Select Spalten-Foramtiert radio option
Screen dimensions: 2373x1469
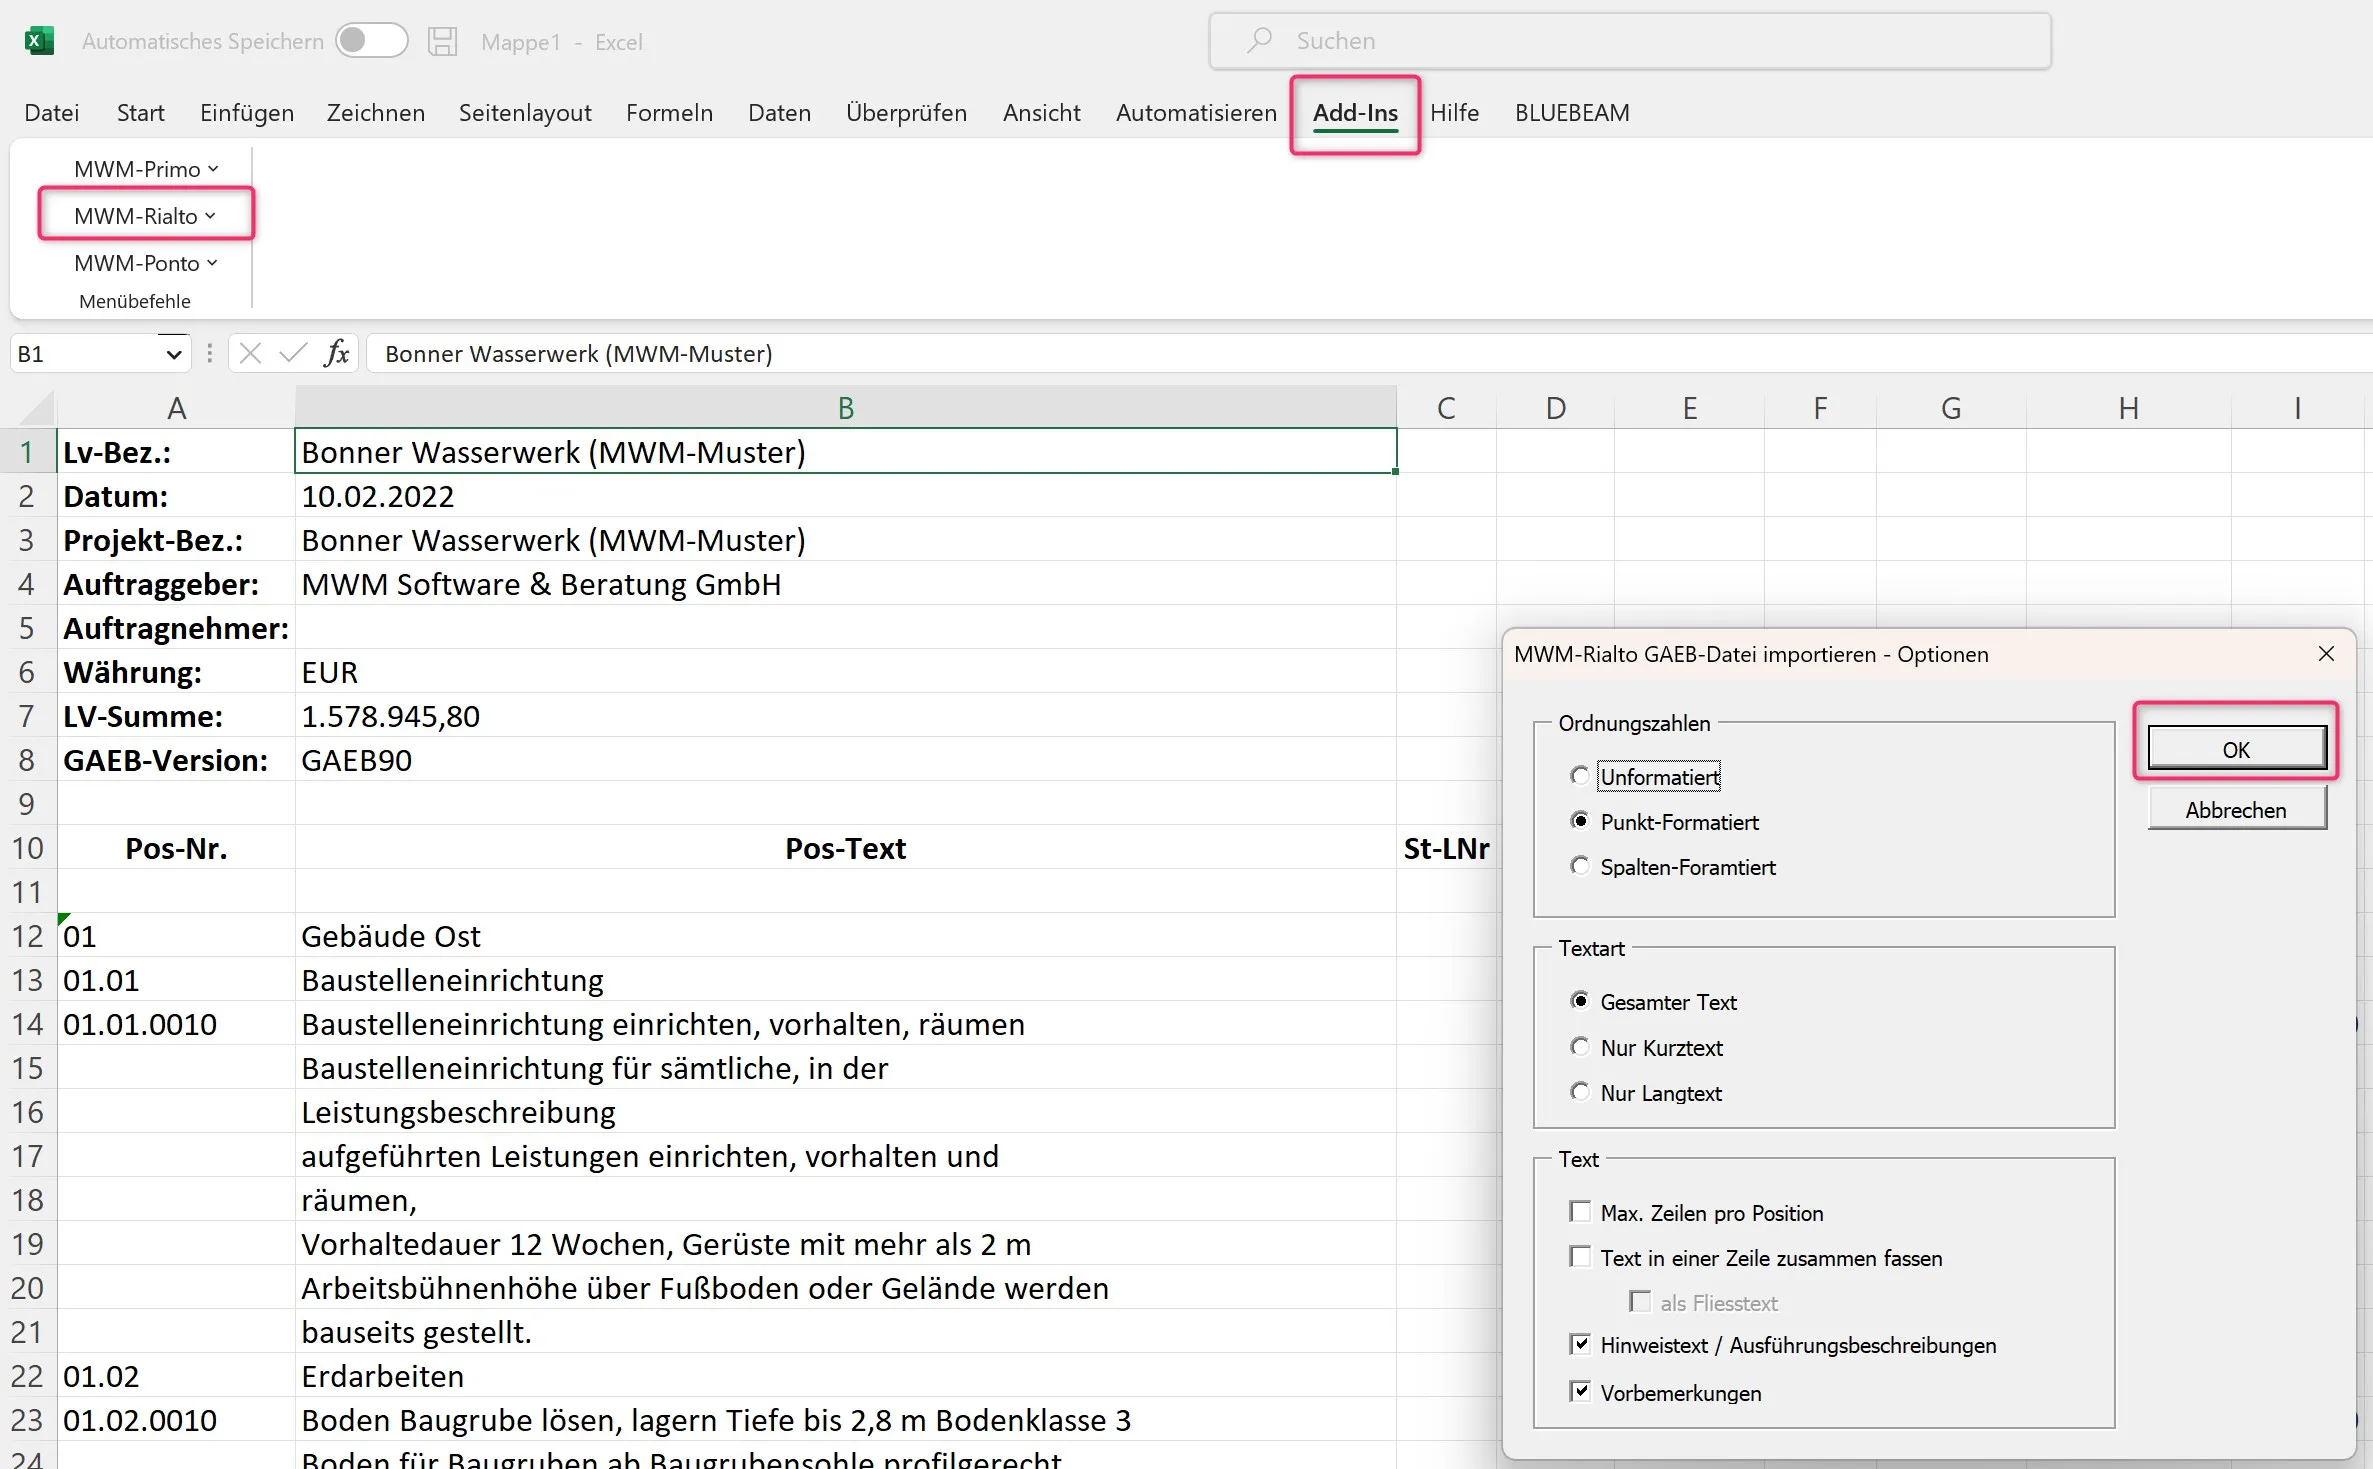pos(1580,866)
